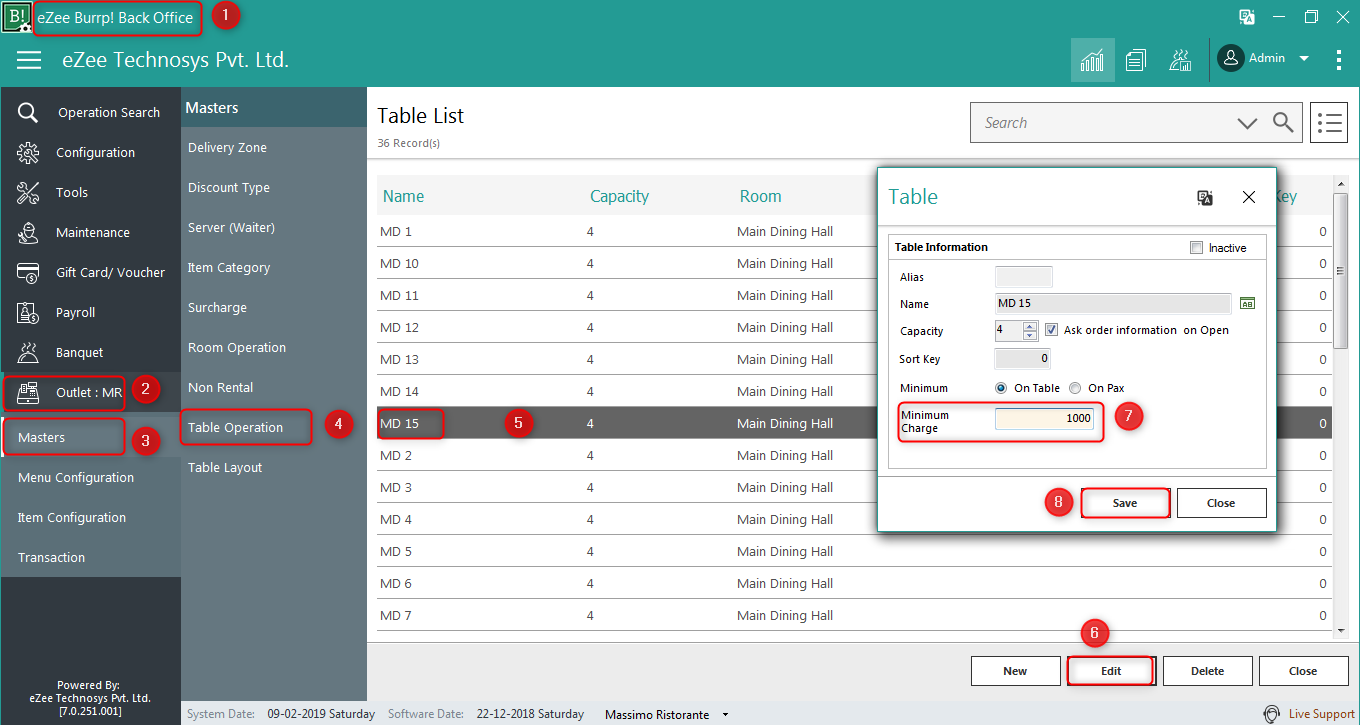Click the Payroll icon
Viewport: 1360px width, 725px height.
tap(28, 312)
